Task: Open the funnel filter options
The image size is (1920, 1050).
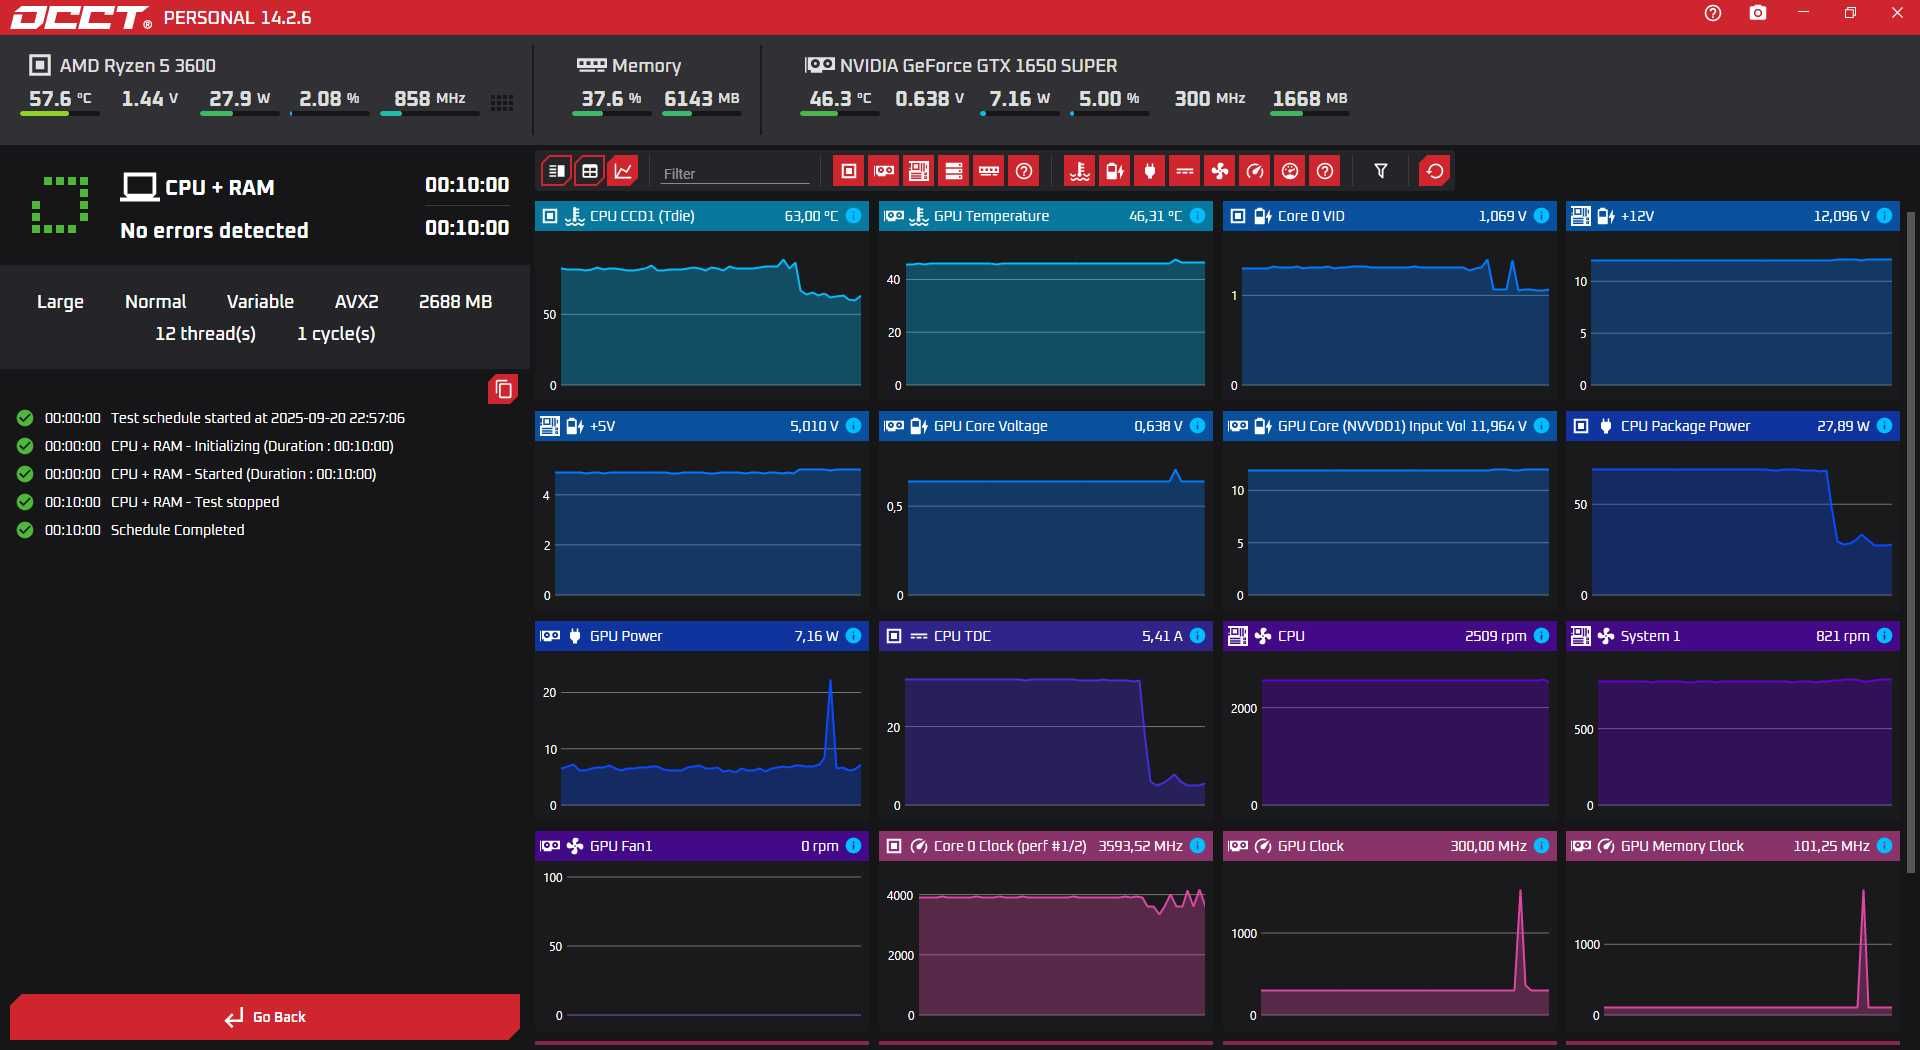Action: tap(1381, 171)
